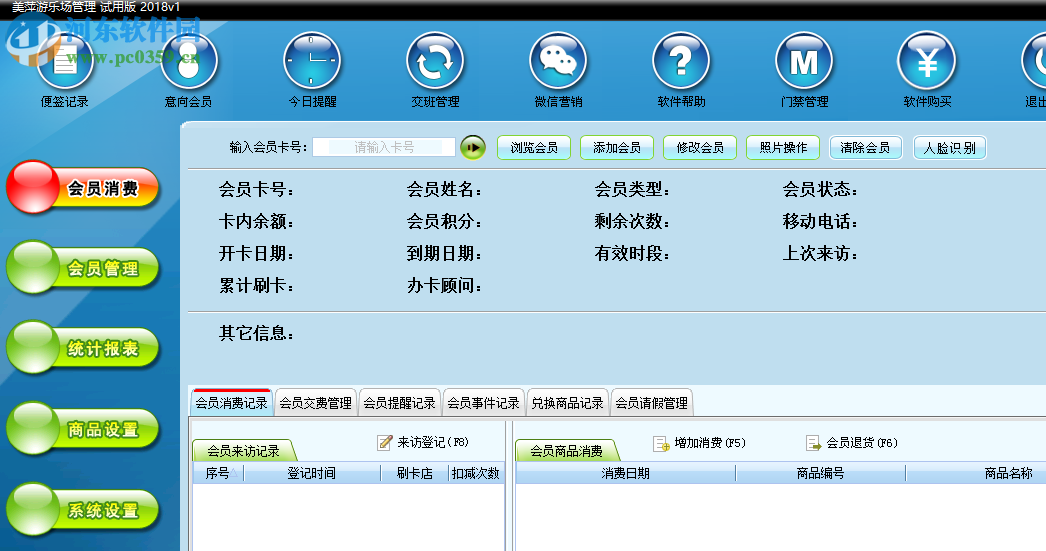
Task: Select the 会员商品消费 sub-tab
Action: pyautogui.click(x=566, y=451)
